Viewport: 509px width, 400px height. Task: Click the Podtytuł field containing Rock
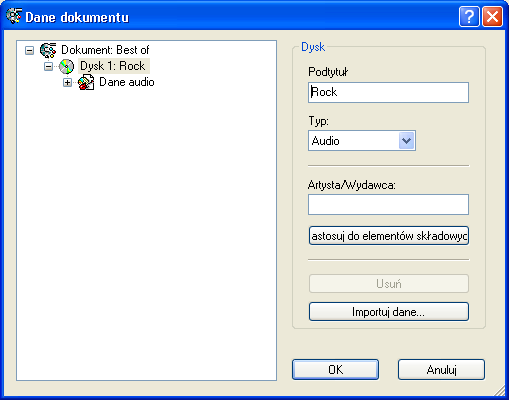[388, 92]
